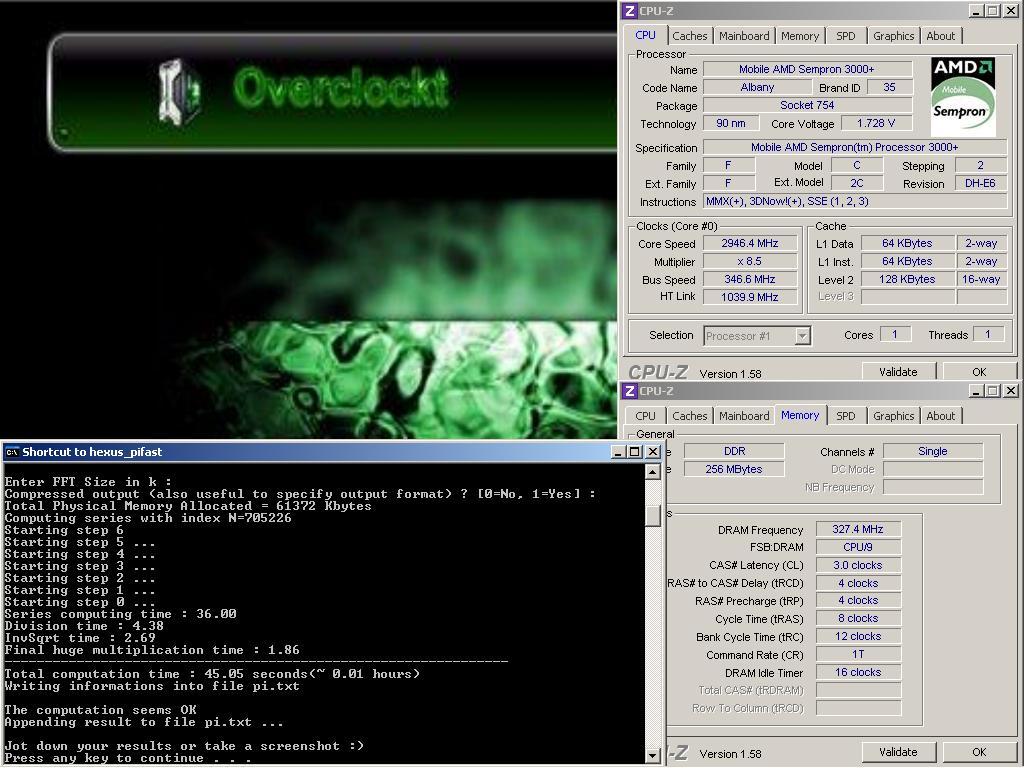Close the lower CPU-Z Memory window
Viewport: 1024px width, 768px height.
click(1010, 391)
